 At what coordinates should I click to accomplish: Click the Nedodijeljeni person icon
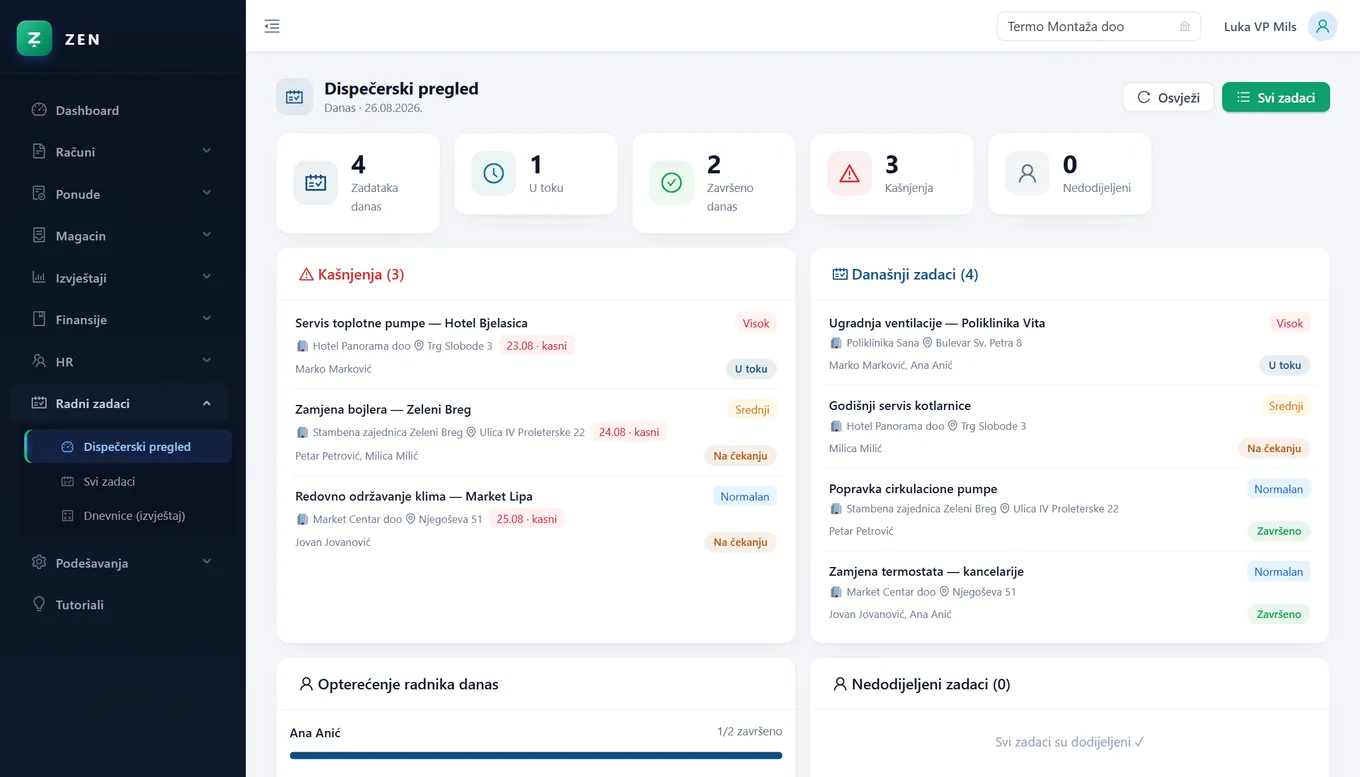(x=1027, y=174)
